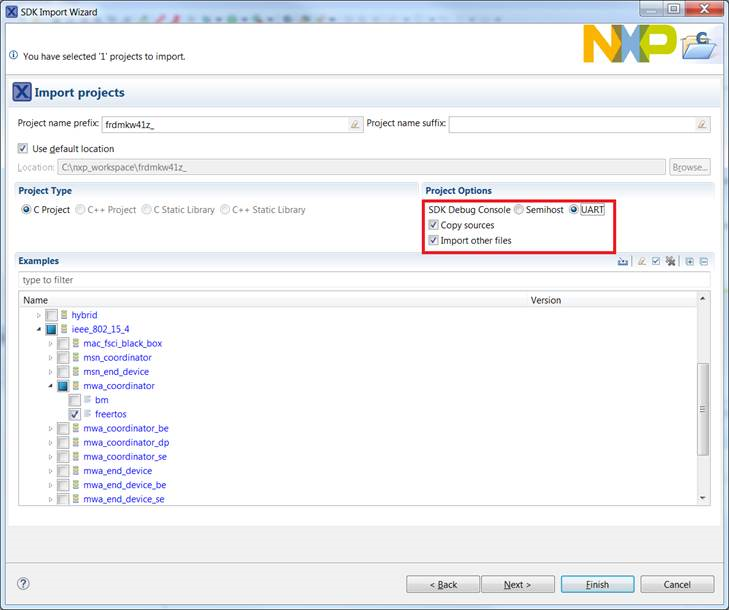The height and width of the screenshot is (610, 729).
Task: Click the help question mark icon
Action: (23, 583)
